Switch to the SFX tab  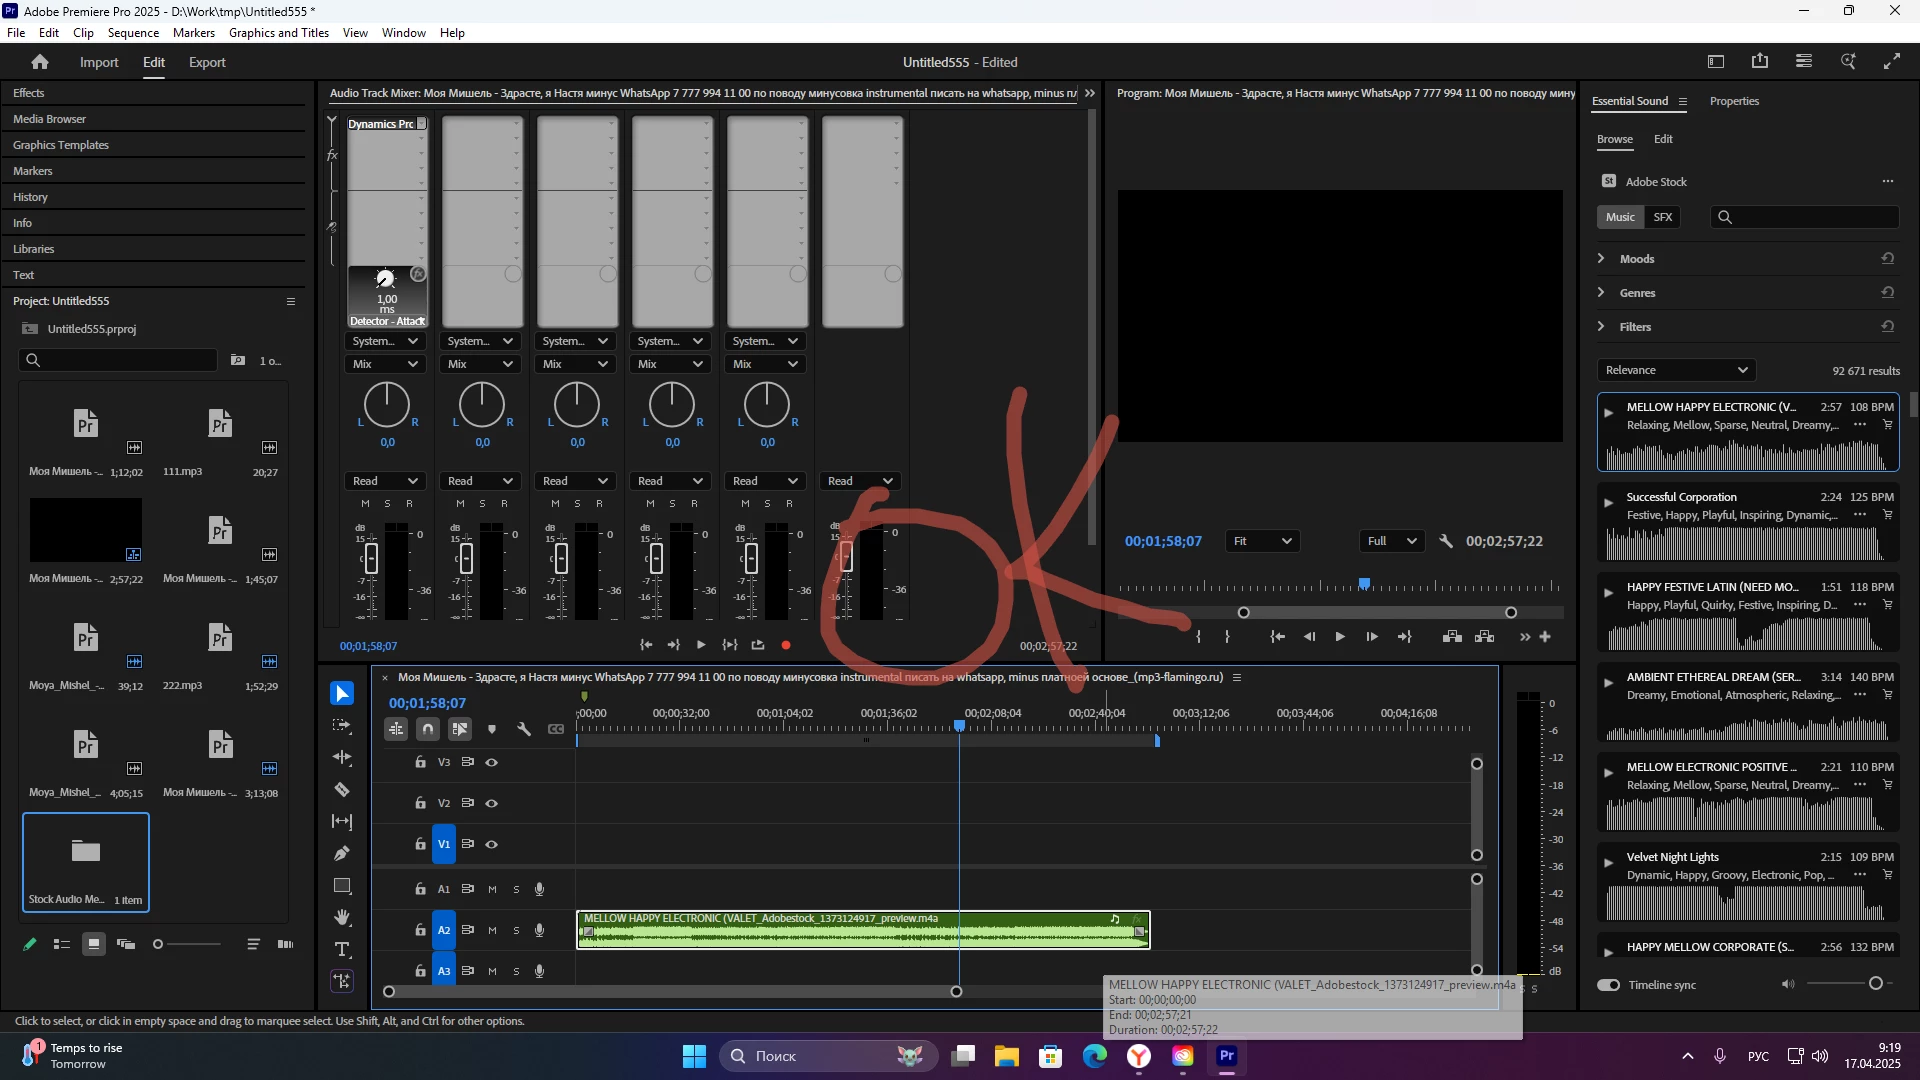1662,217
